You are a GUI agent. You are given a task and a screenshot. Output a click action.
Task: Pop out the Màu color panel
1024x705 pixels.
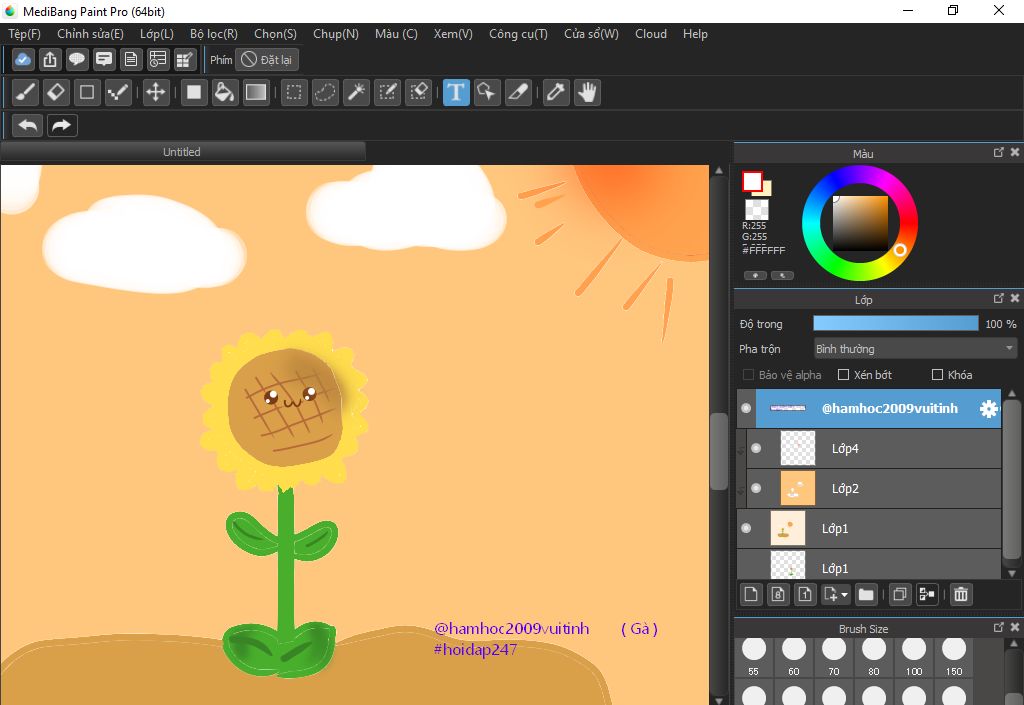999,152
